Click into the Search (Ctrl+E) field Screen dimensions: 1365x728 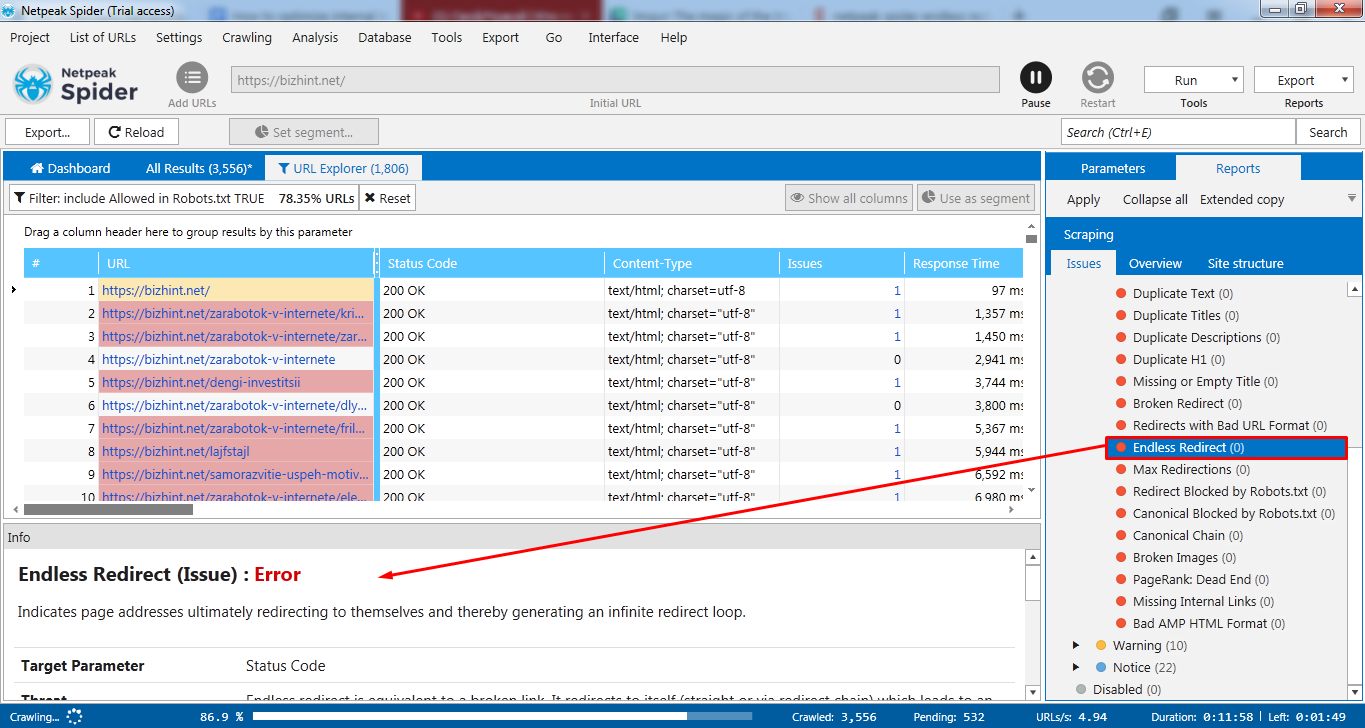(1178, 132)
